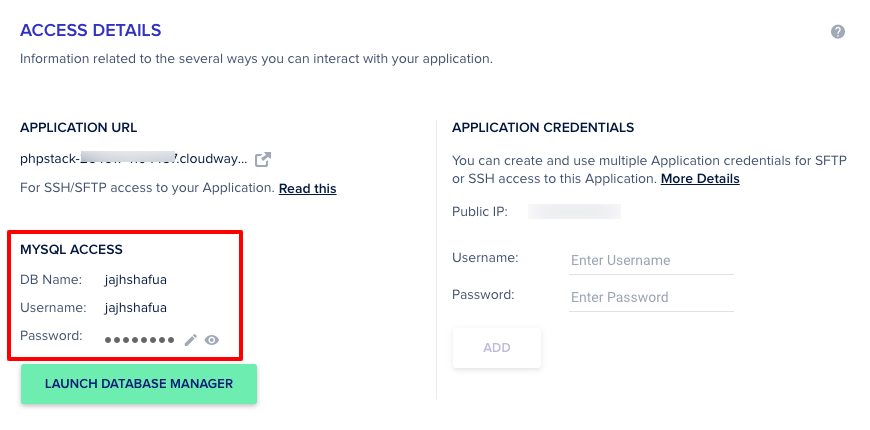Click the Public IP label
The height and width of the screenshot is (430, 870).
point(480,211)
